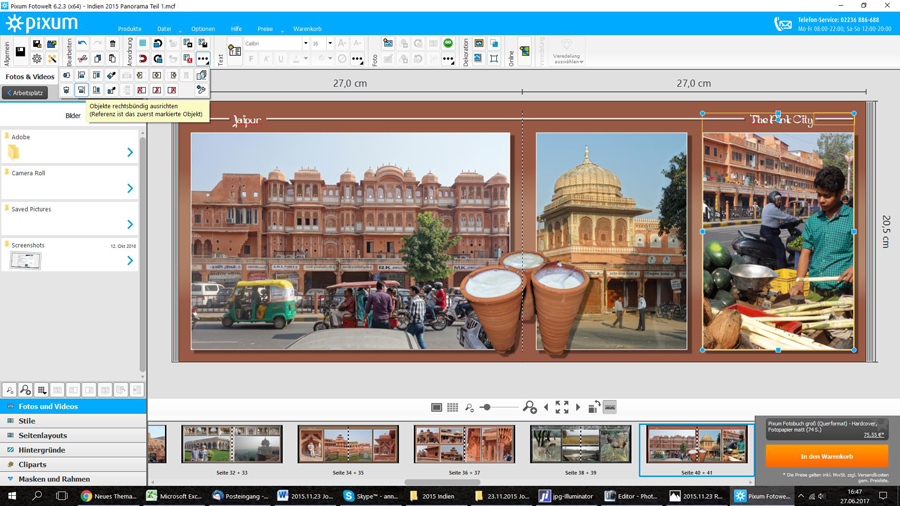Click the trash delete icon in toolbar

(113, 44)
